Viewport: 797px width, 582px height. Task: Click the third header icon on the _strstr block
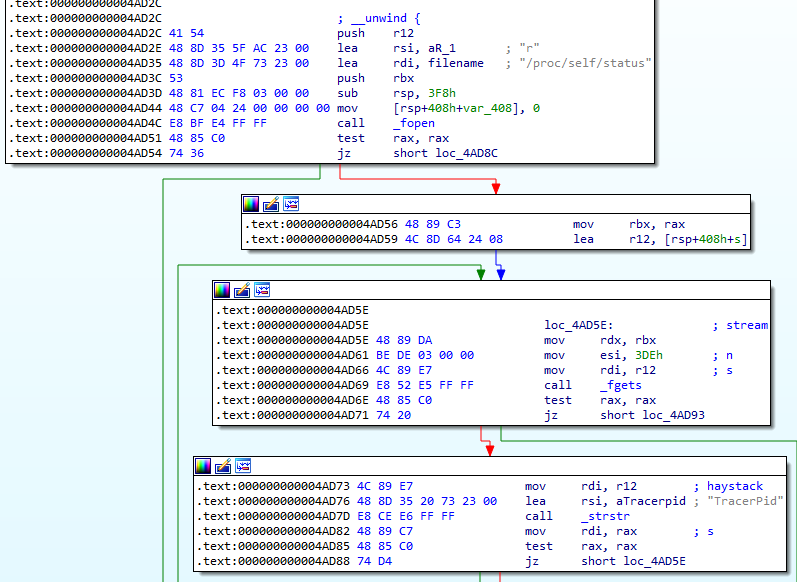coord(243,466)
